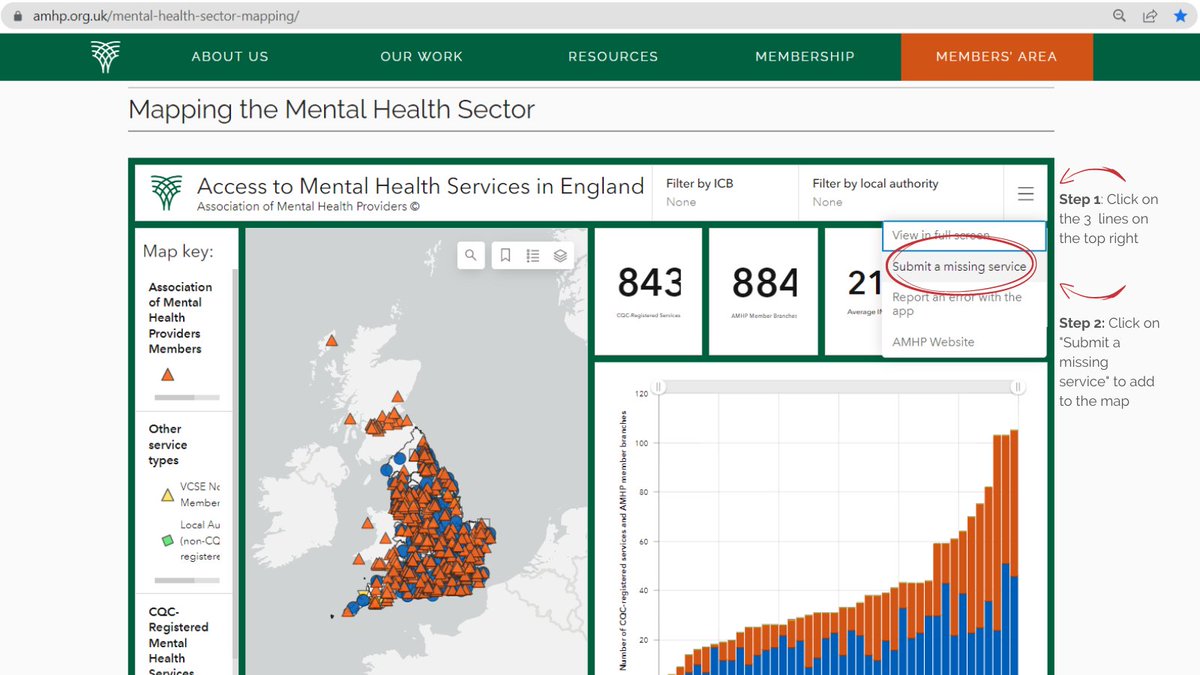Click the map search magnifier icon
Screen dimensions: 1200x675
471,255
